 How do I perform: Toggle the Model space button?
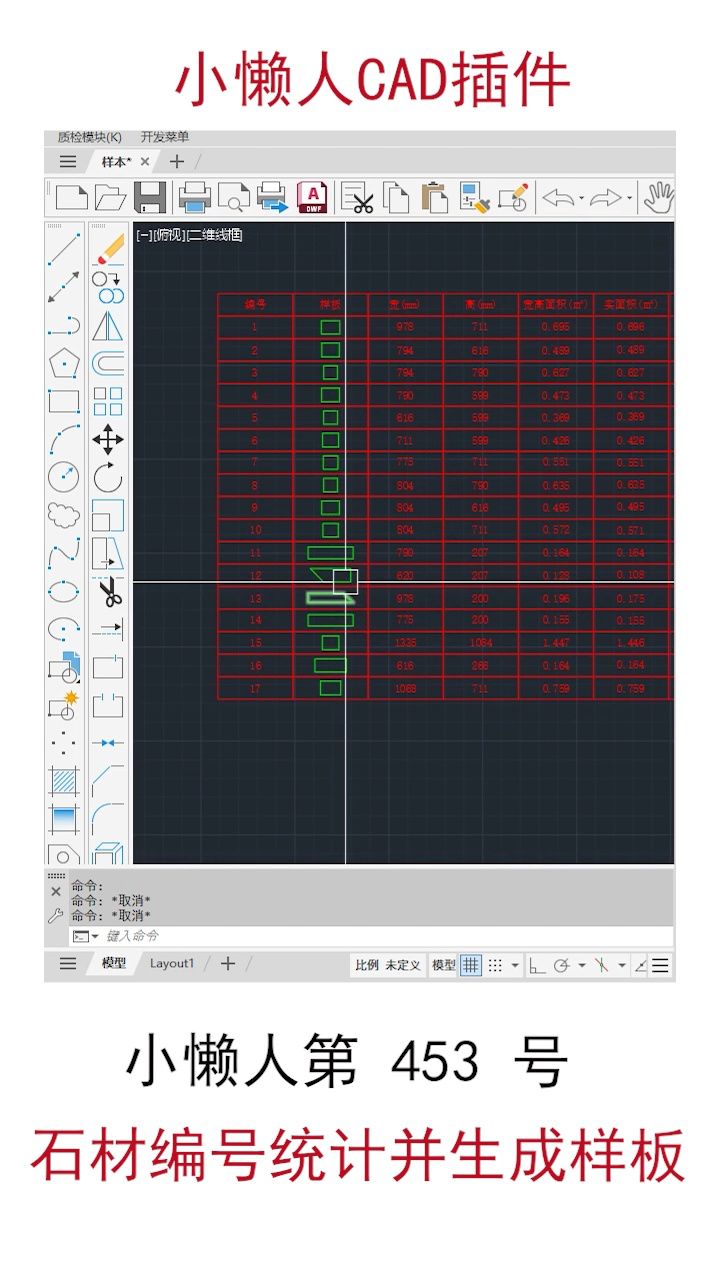click(443, 965)
